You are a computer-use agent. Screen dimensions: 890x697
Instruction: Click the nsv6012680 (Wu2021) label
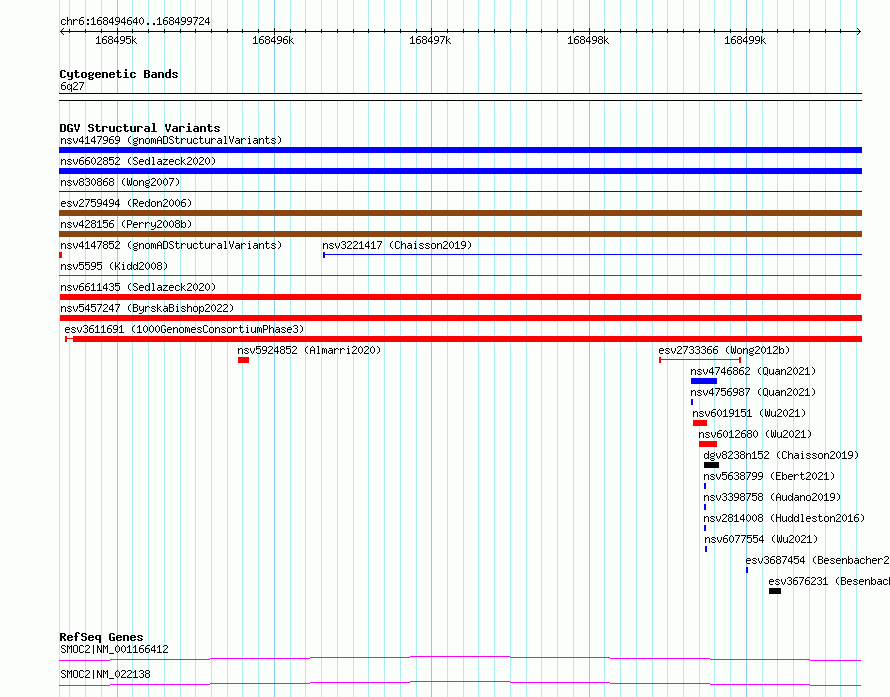tap(755, 434)
